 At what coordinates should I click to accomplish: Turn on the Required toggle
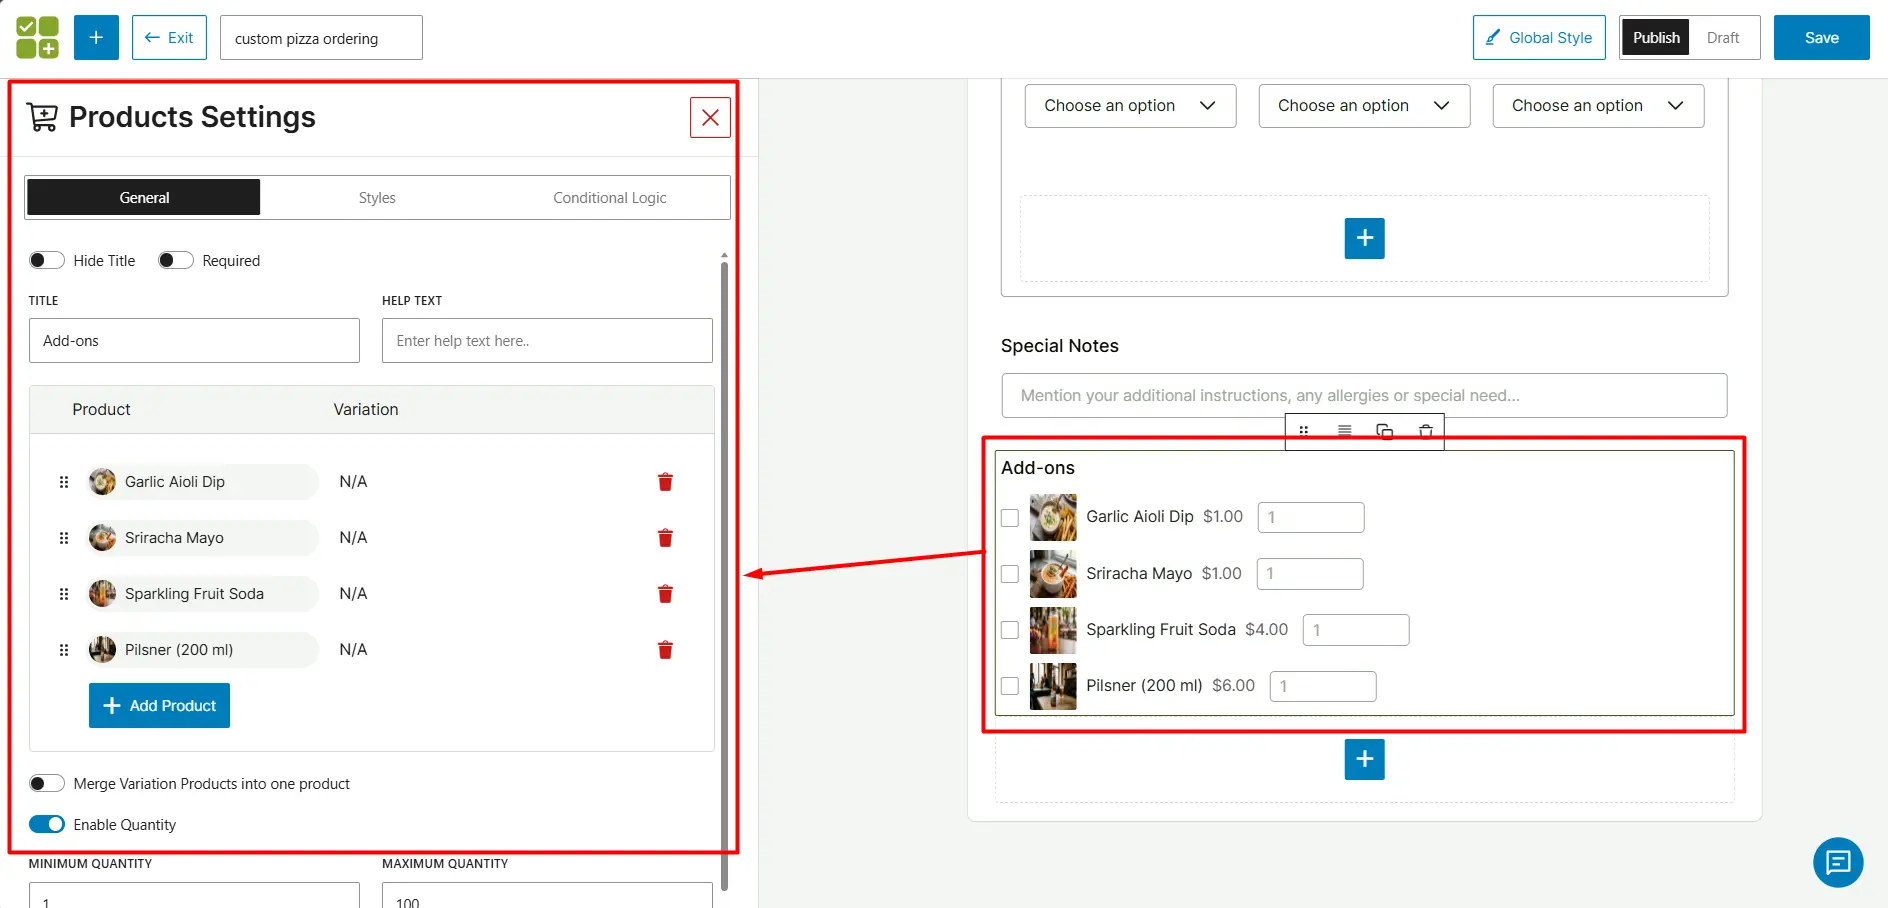click(x=175, y=260)
